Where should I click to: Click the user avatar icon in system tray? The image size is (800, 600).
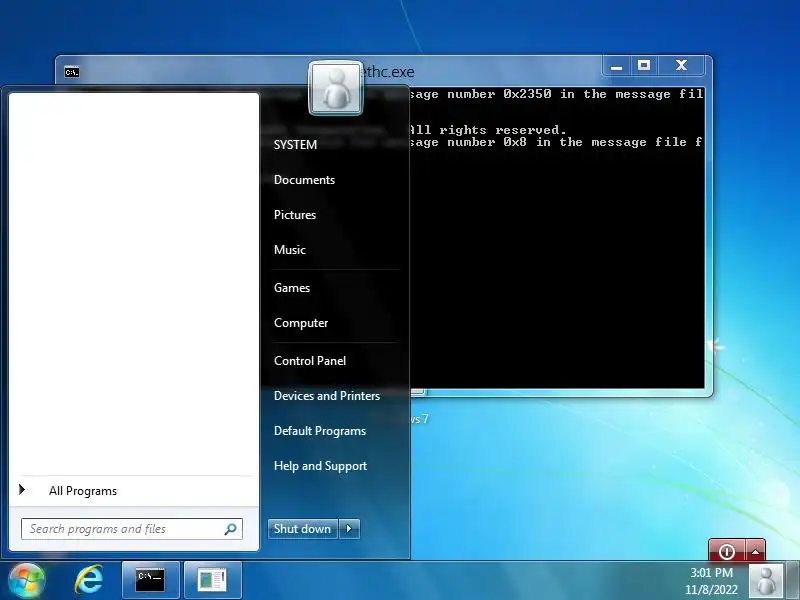[765, 581]
